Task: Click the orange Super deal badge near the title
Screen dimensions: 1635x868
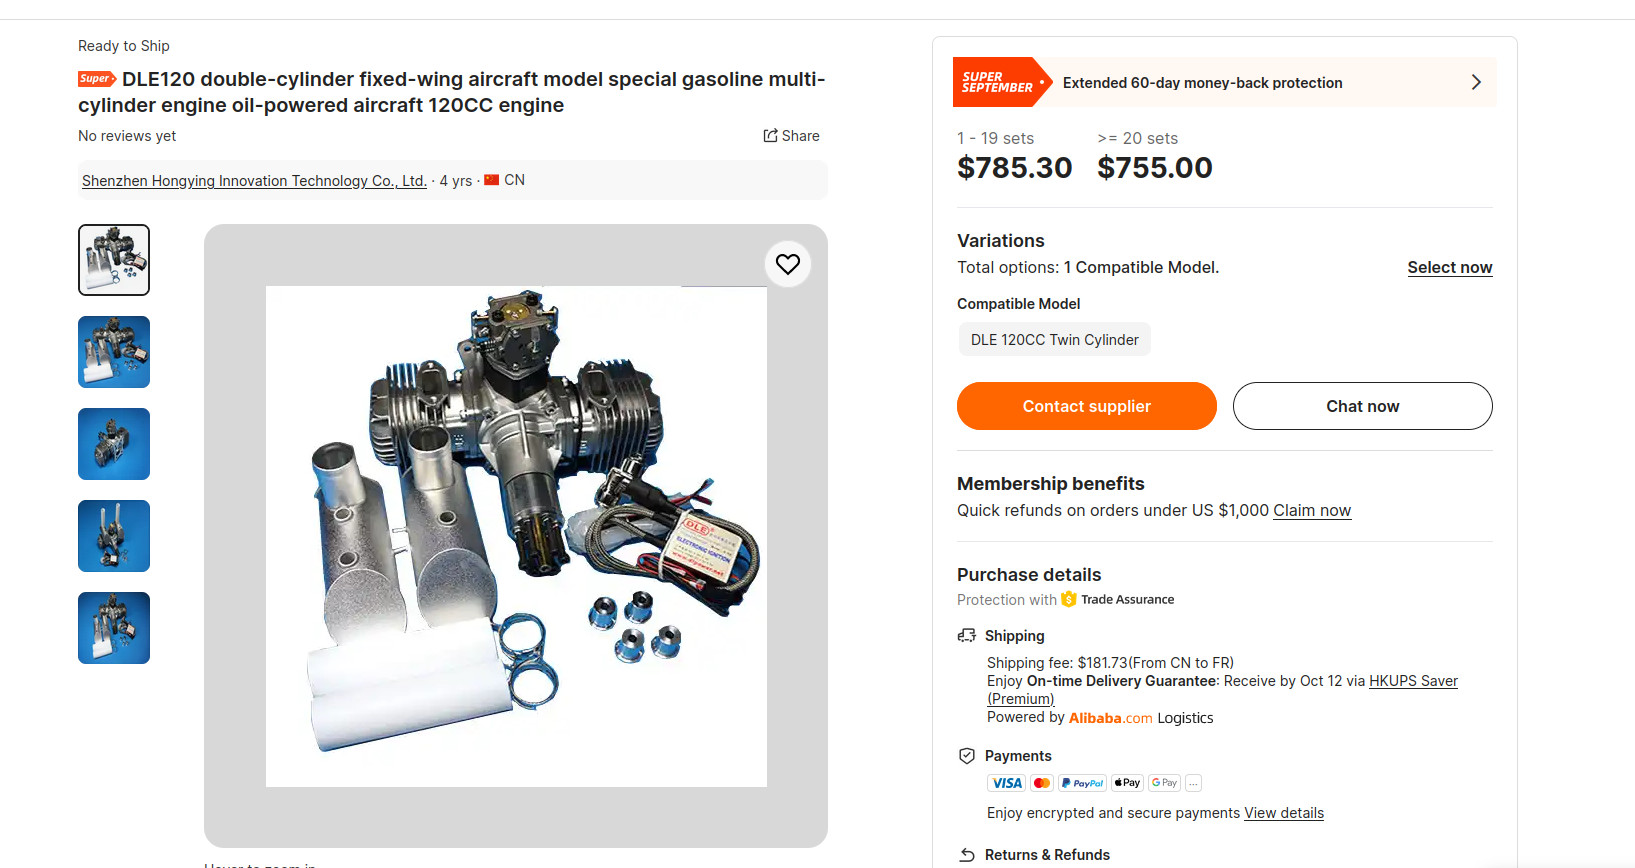Action: 97,78
